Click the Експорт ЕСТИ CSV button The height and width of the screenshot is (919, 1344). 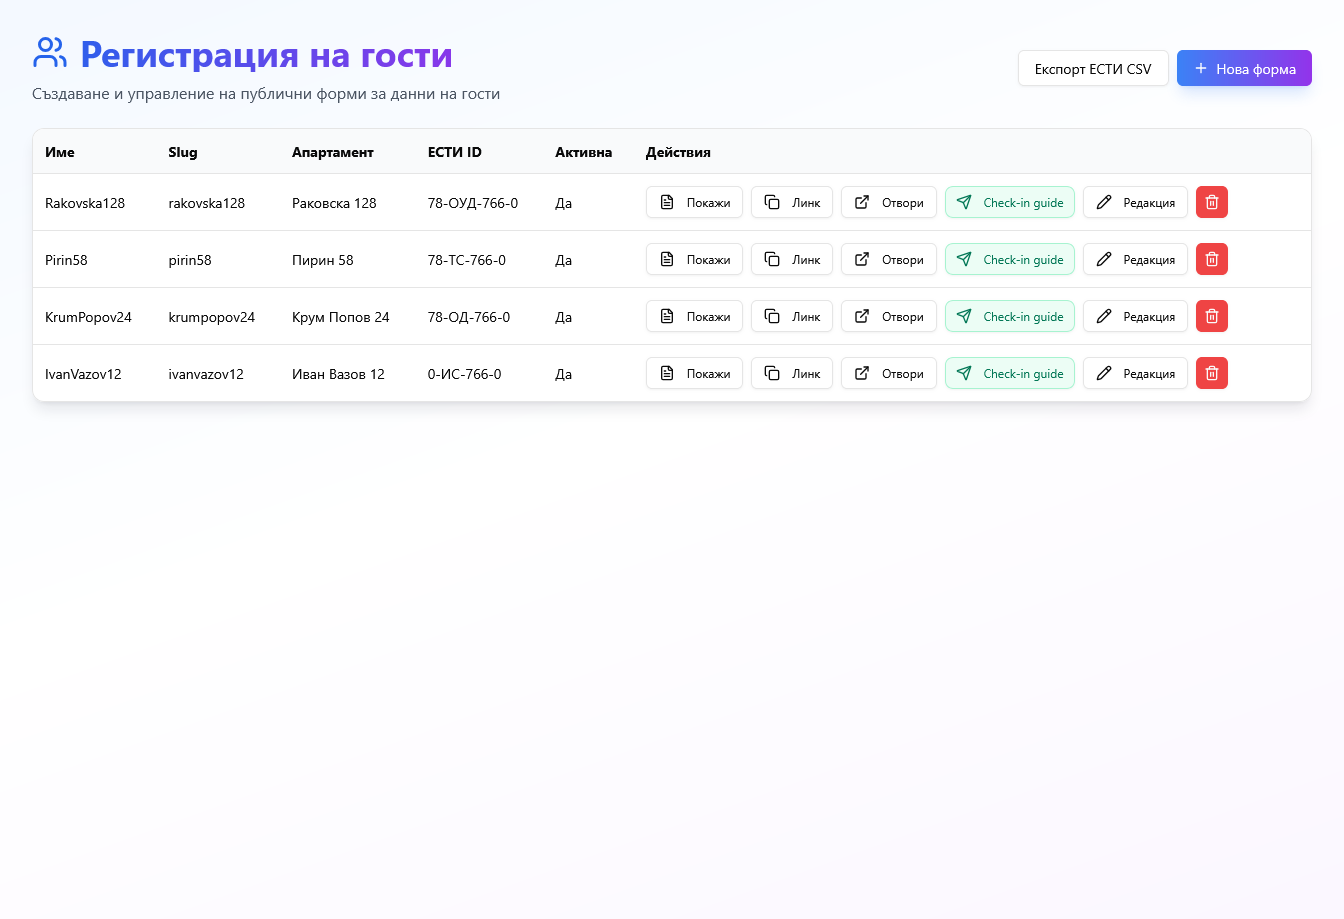(1093, 68)
